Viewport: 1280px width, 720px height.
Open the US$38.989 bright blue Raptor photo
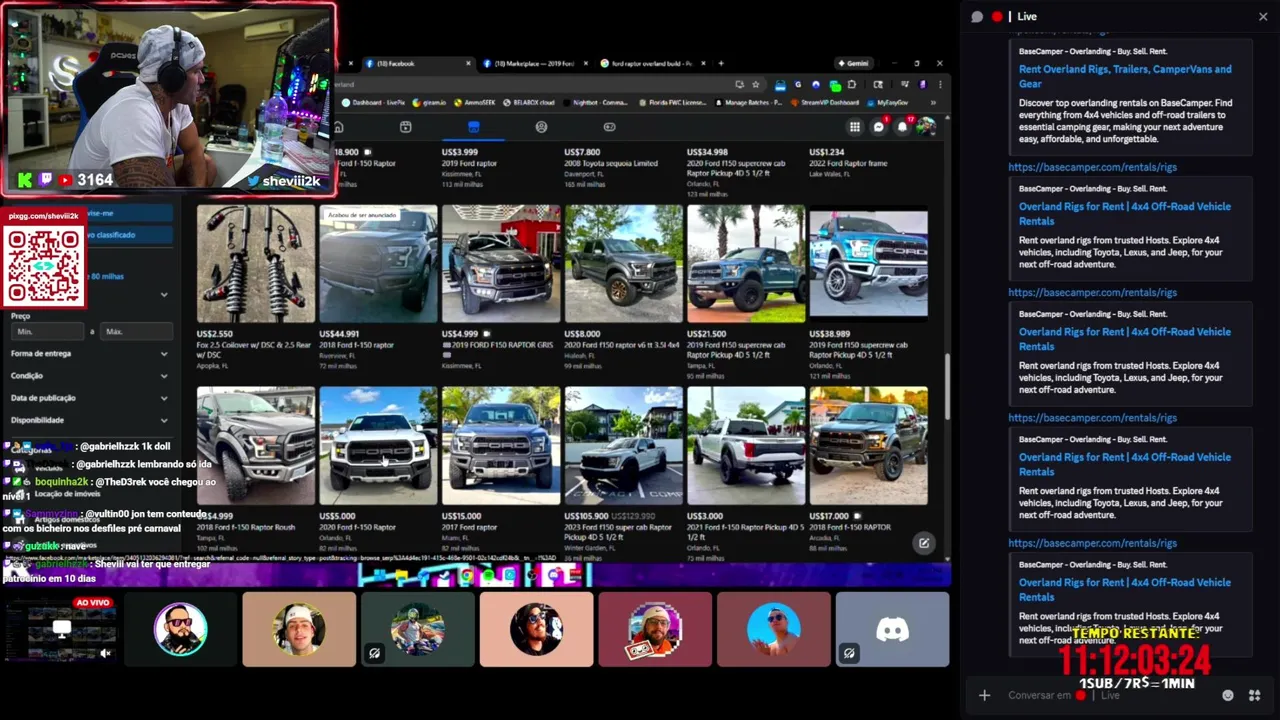[x=868, y=264]
